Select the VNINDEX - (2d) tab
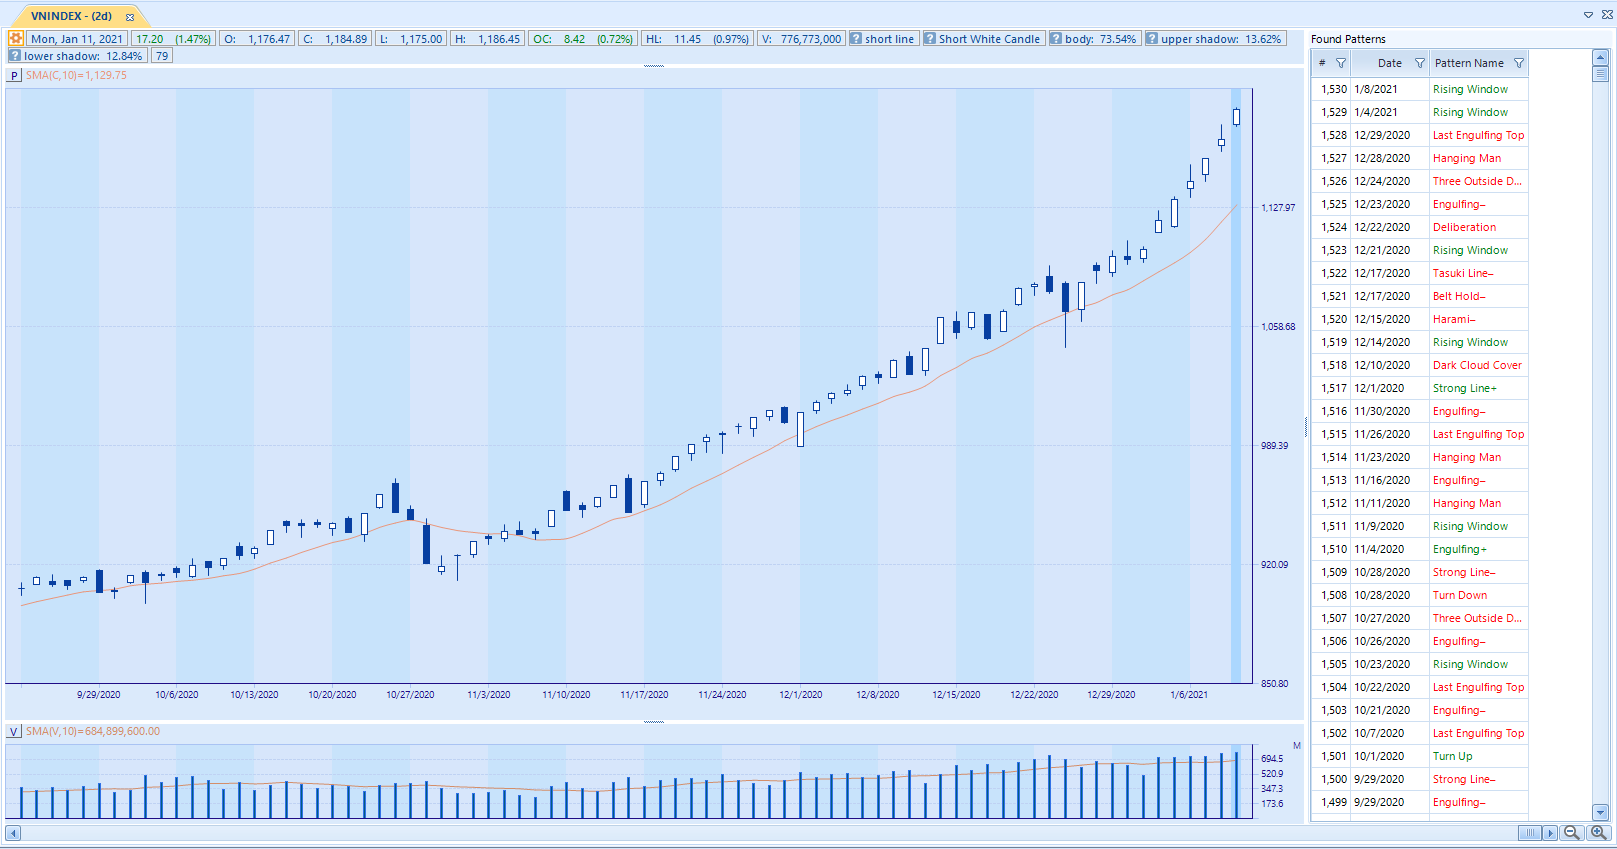Image resolution: width=1617 pixels, height=849 pixels. [x=71, y=16]
